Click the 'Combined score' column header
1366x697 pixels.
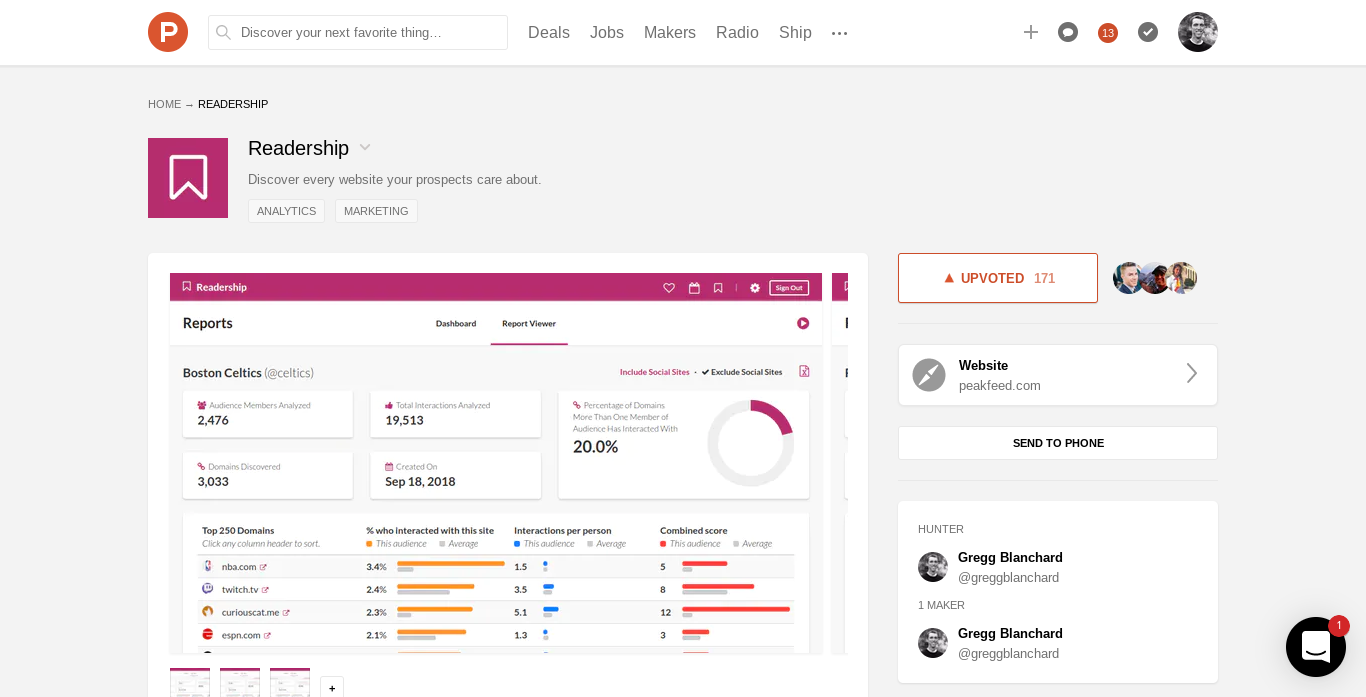click(695, 530)
